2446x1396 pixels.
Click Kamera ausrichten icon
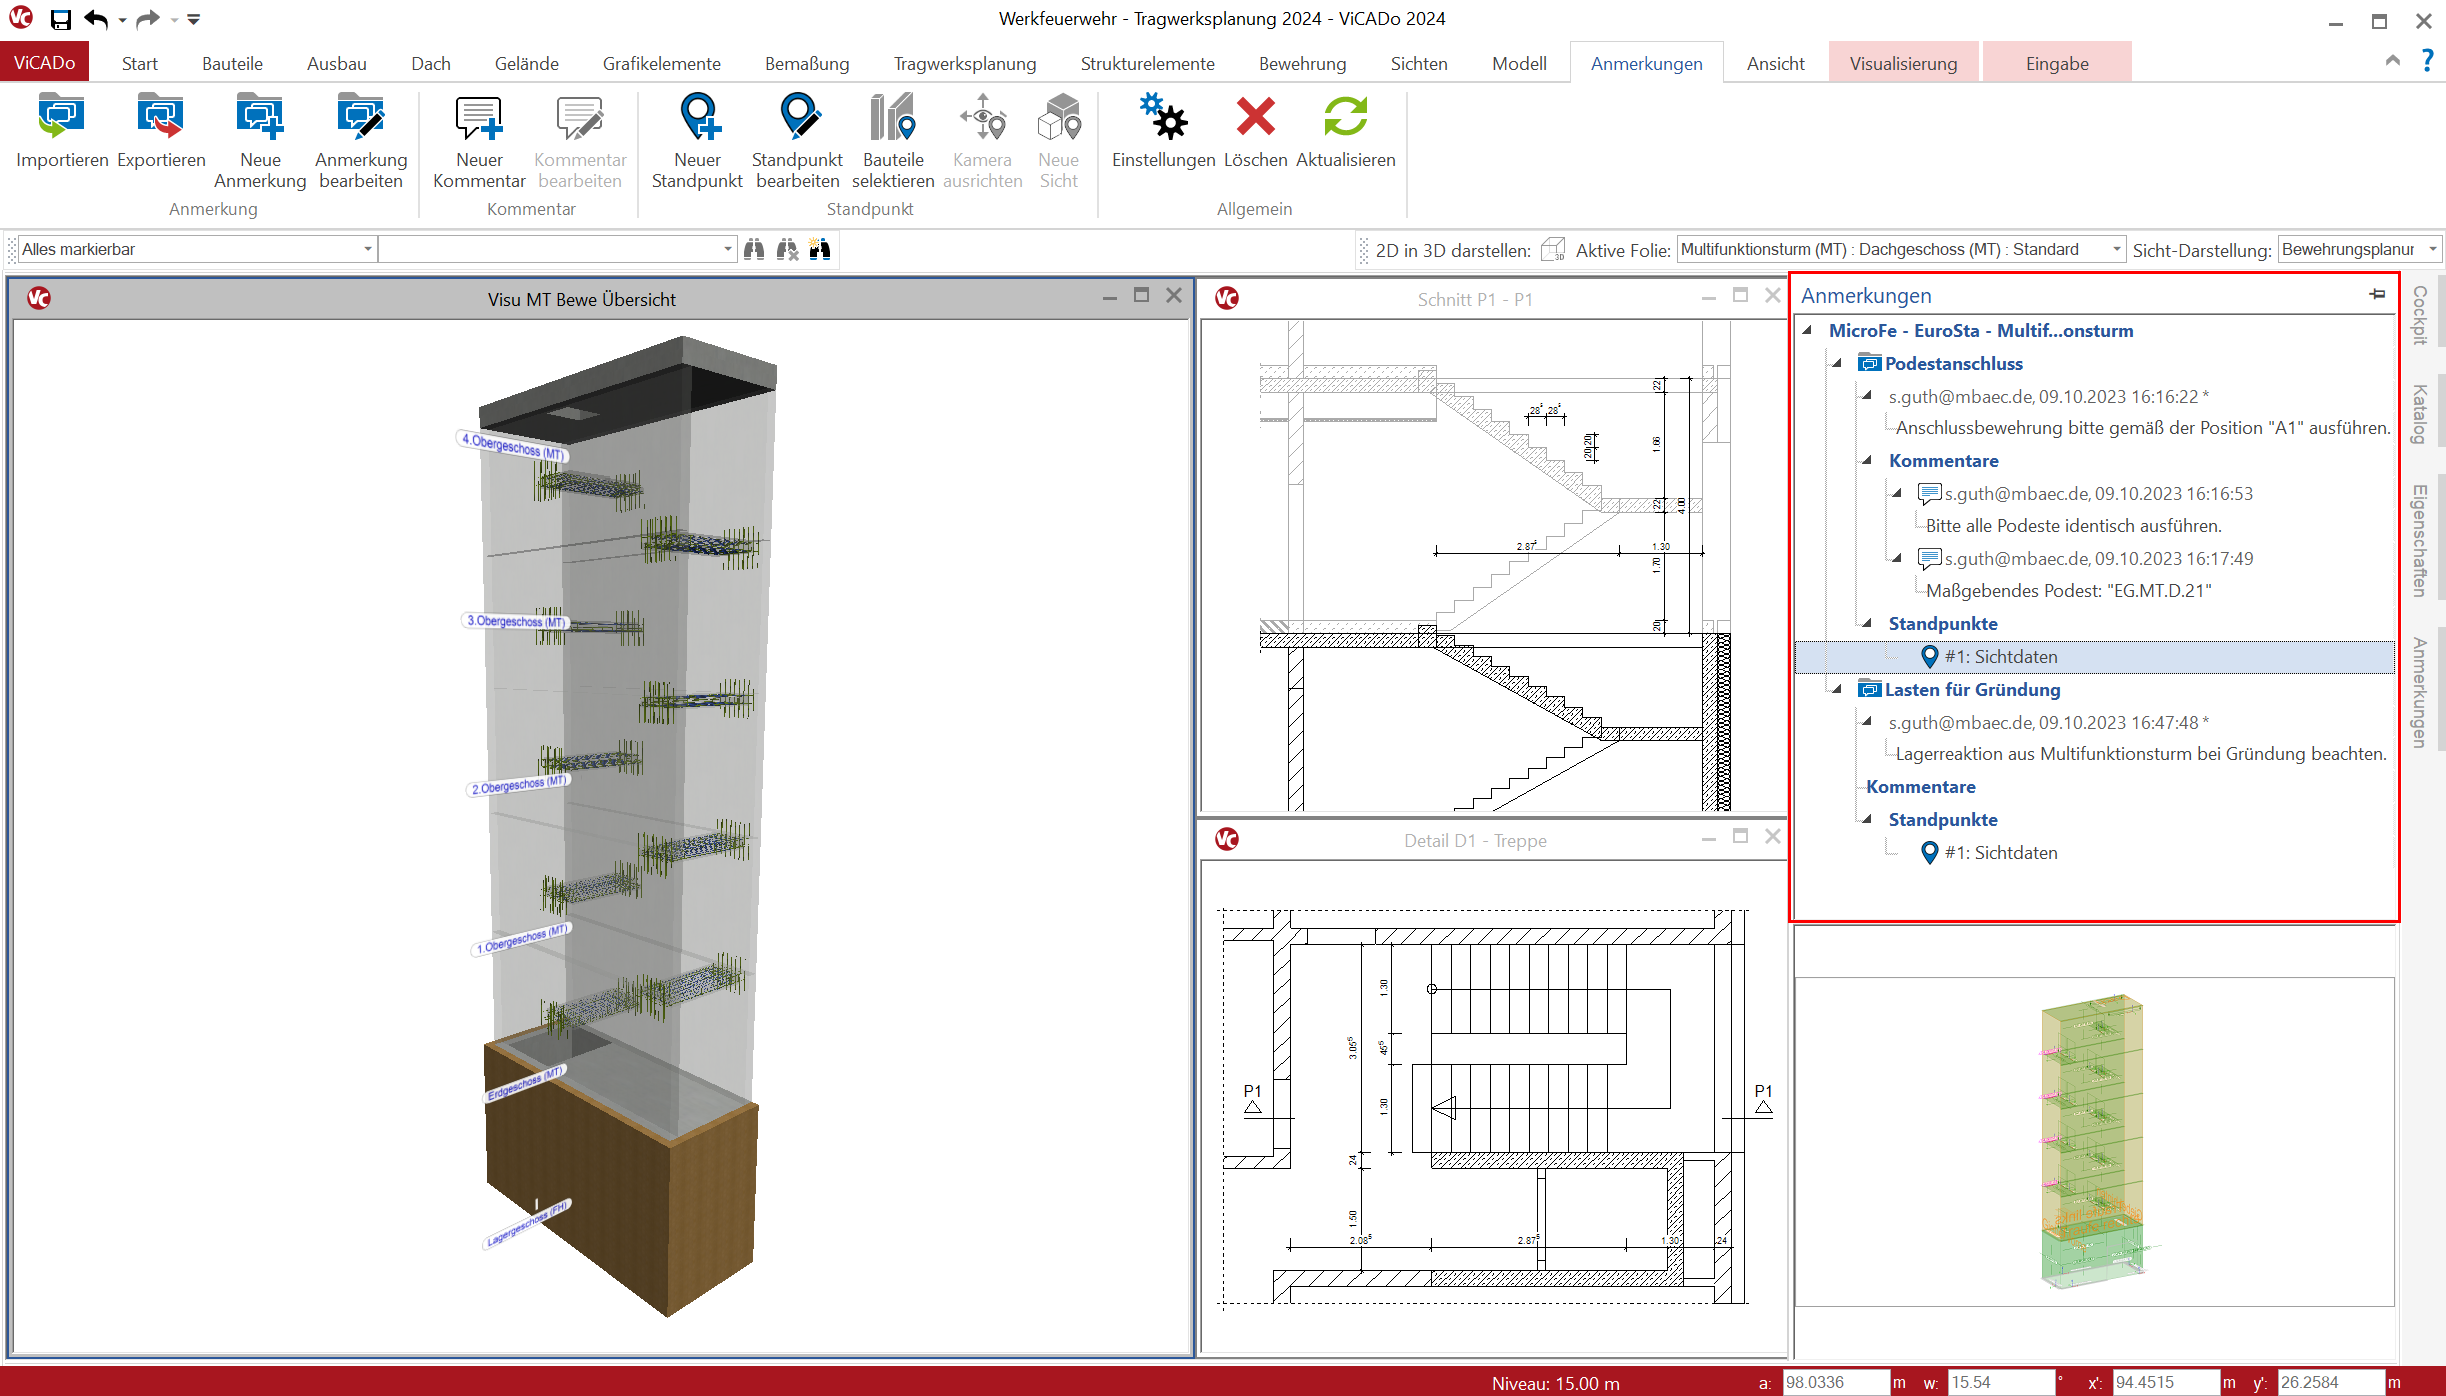coord(982,117)
